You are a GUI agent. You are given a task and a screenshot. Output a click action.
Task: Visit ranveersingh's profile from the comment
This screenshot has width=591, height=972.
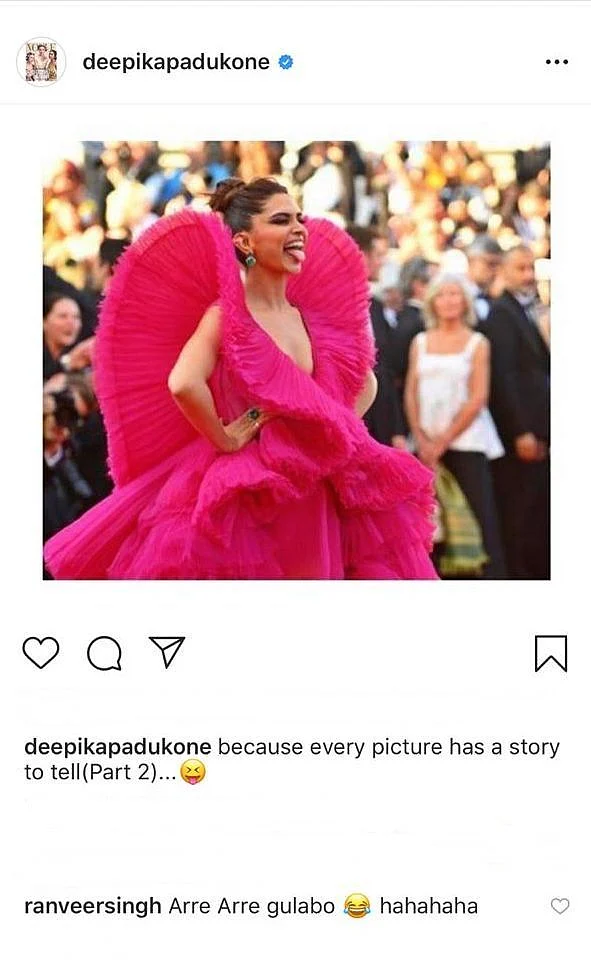pyautogui.click(x=92, y=906)
